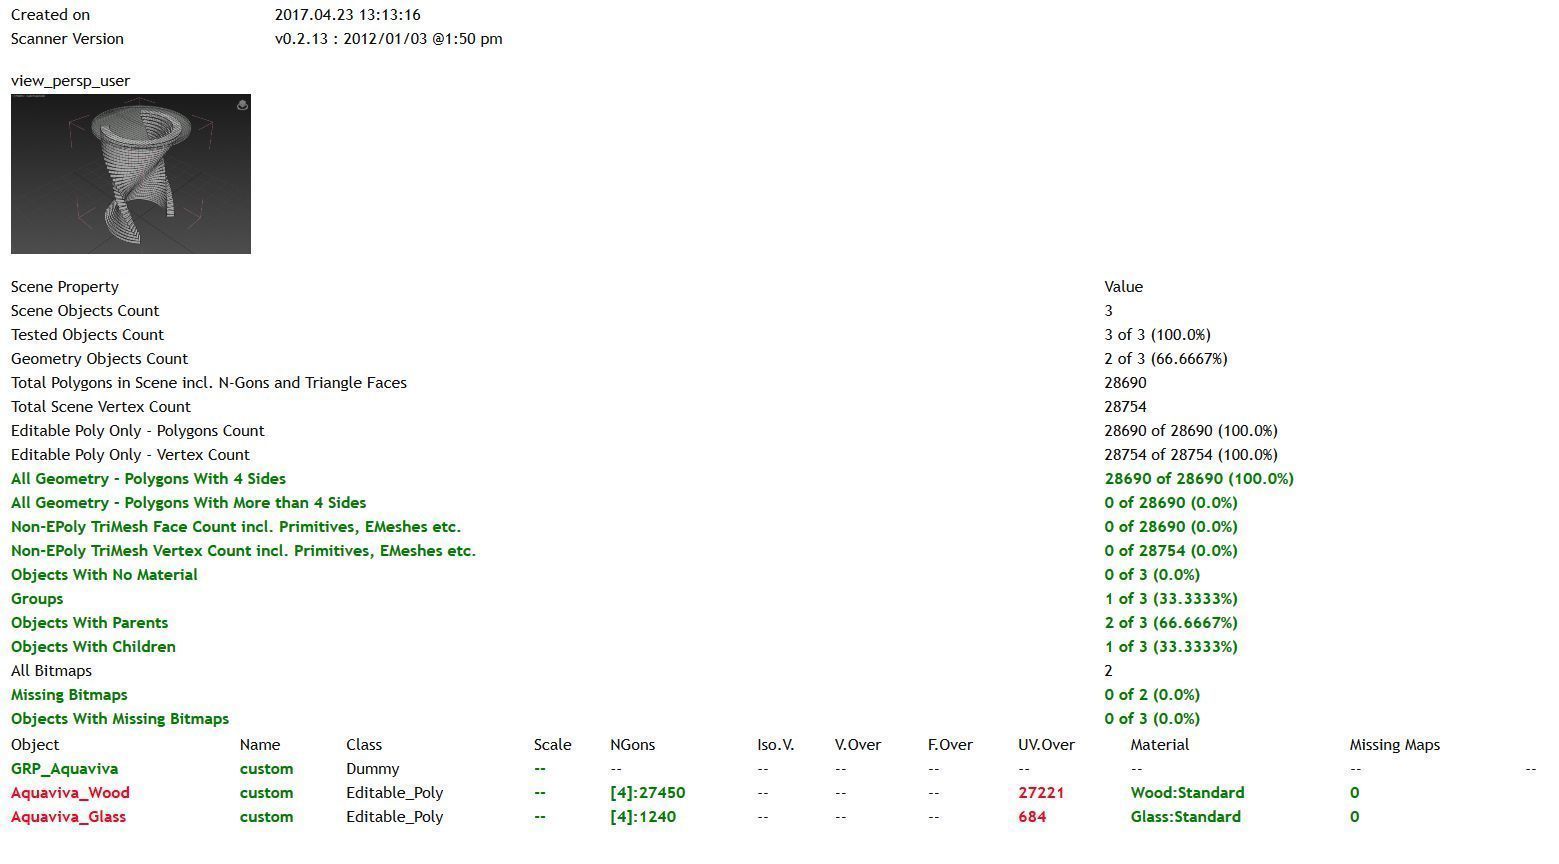Click the Class column header
The width and height of the screenshot is (1559, 864).
[364, 745]
